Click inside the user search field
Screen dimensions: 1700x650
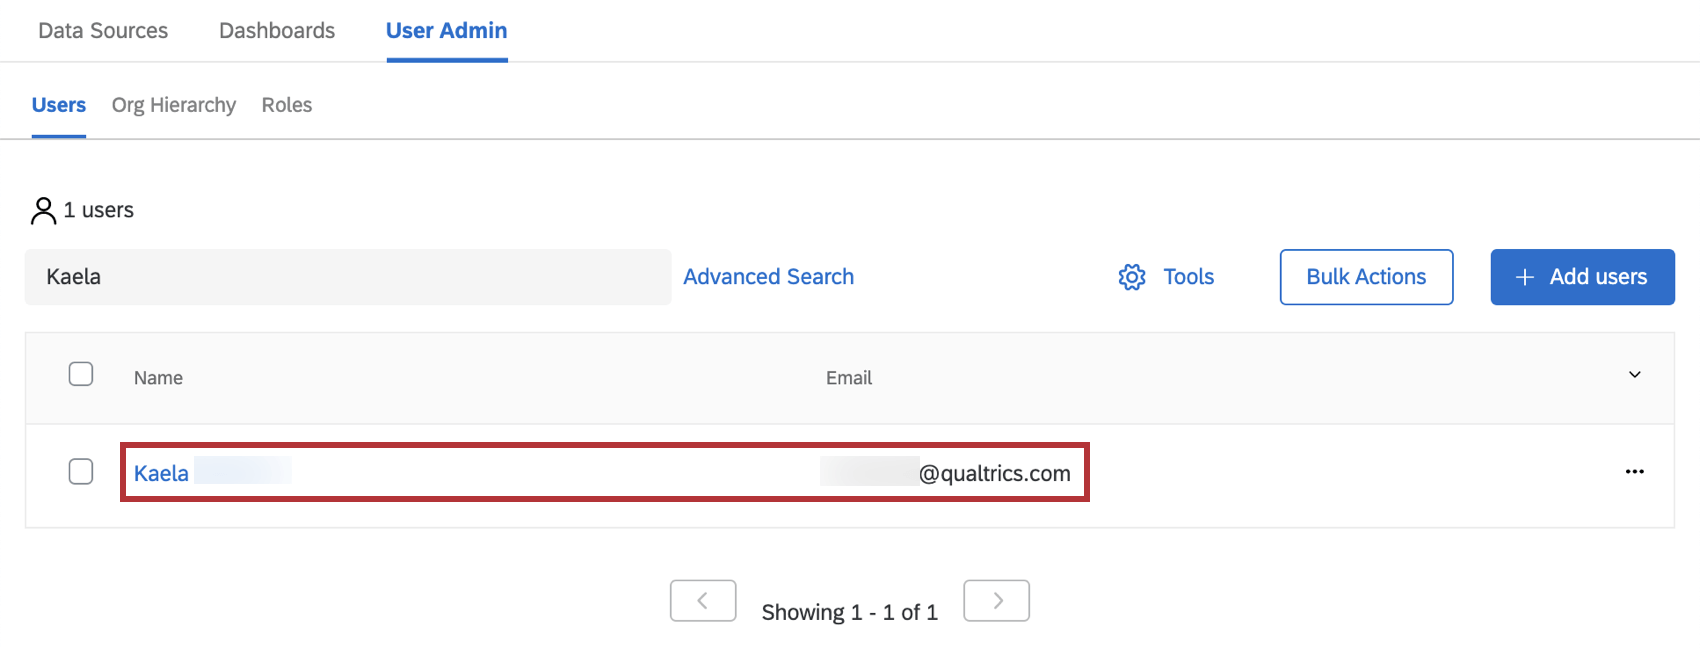(x=347, y=277)
